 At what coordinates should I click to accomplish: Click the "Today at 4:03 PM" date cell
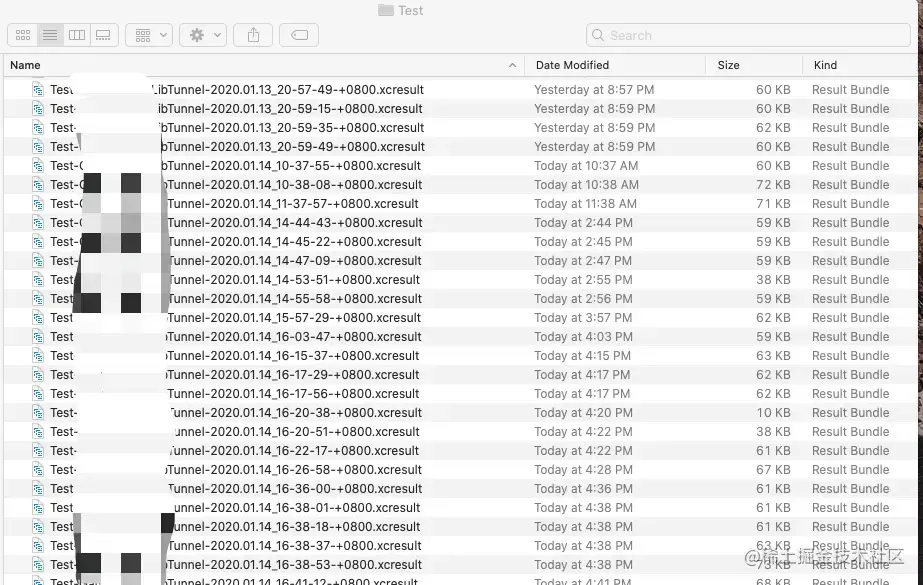[x=583, y=337]
